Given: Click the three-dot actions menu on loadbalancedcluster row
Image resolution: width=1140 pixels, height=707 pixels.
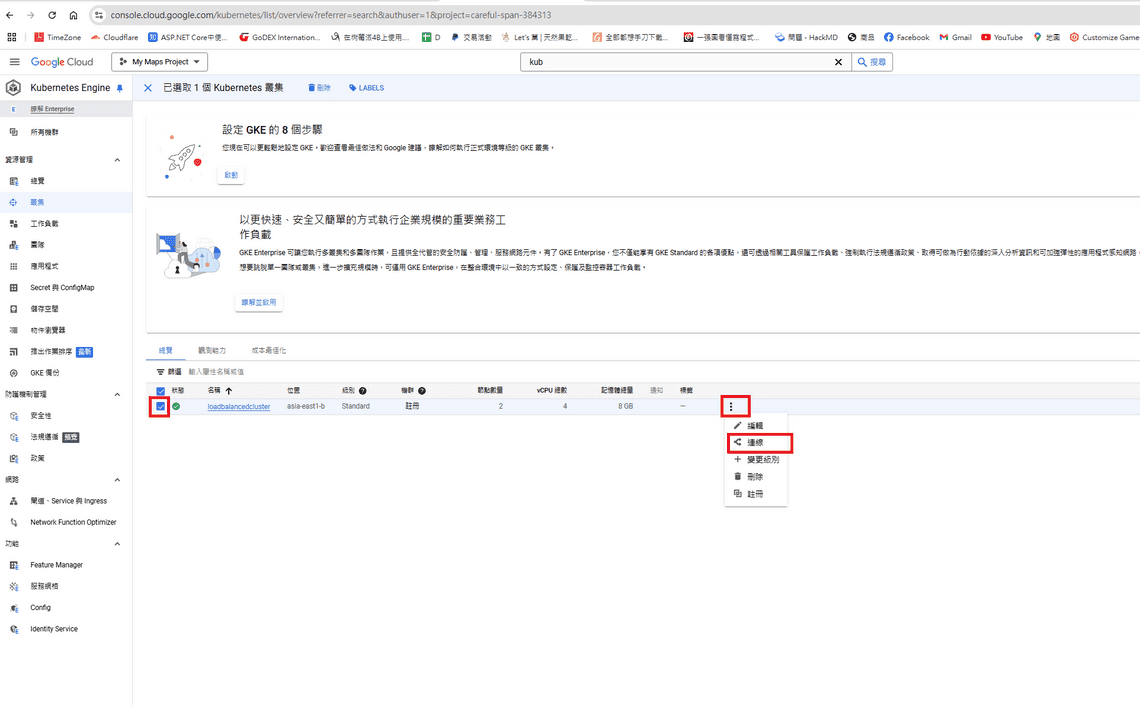Looking at the screenshot, I should point(734,406).
